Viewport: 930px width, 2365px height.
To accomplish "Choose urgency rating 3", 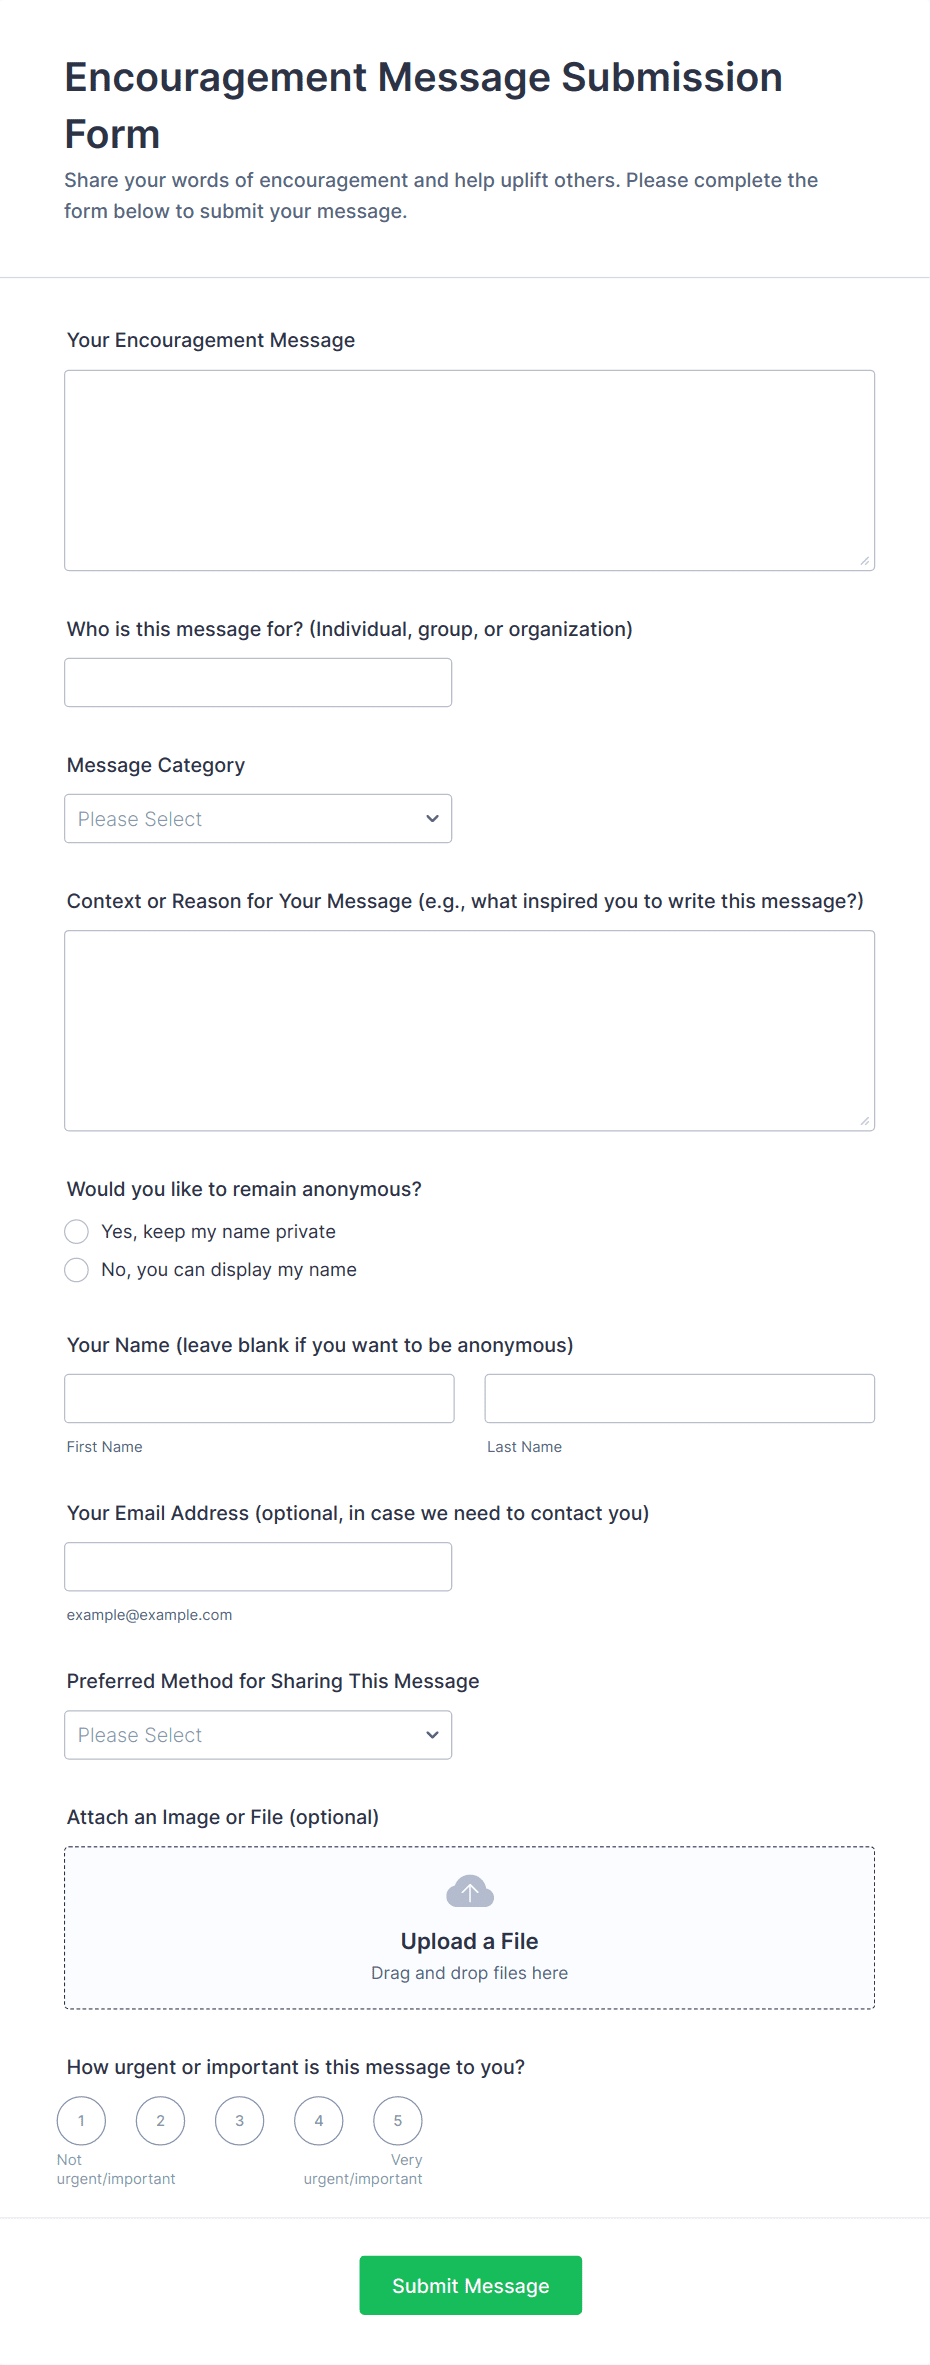I will point(239,2120).
